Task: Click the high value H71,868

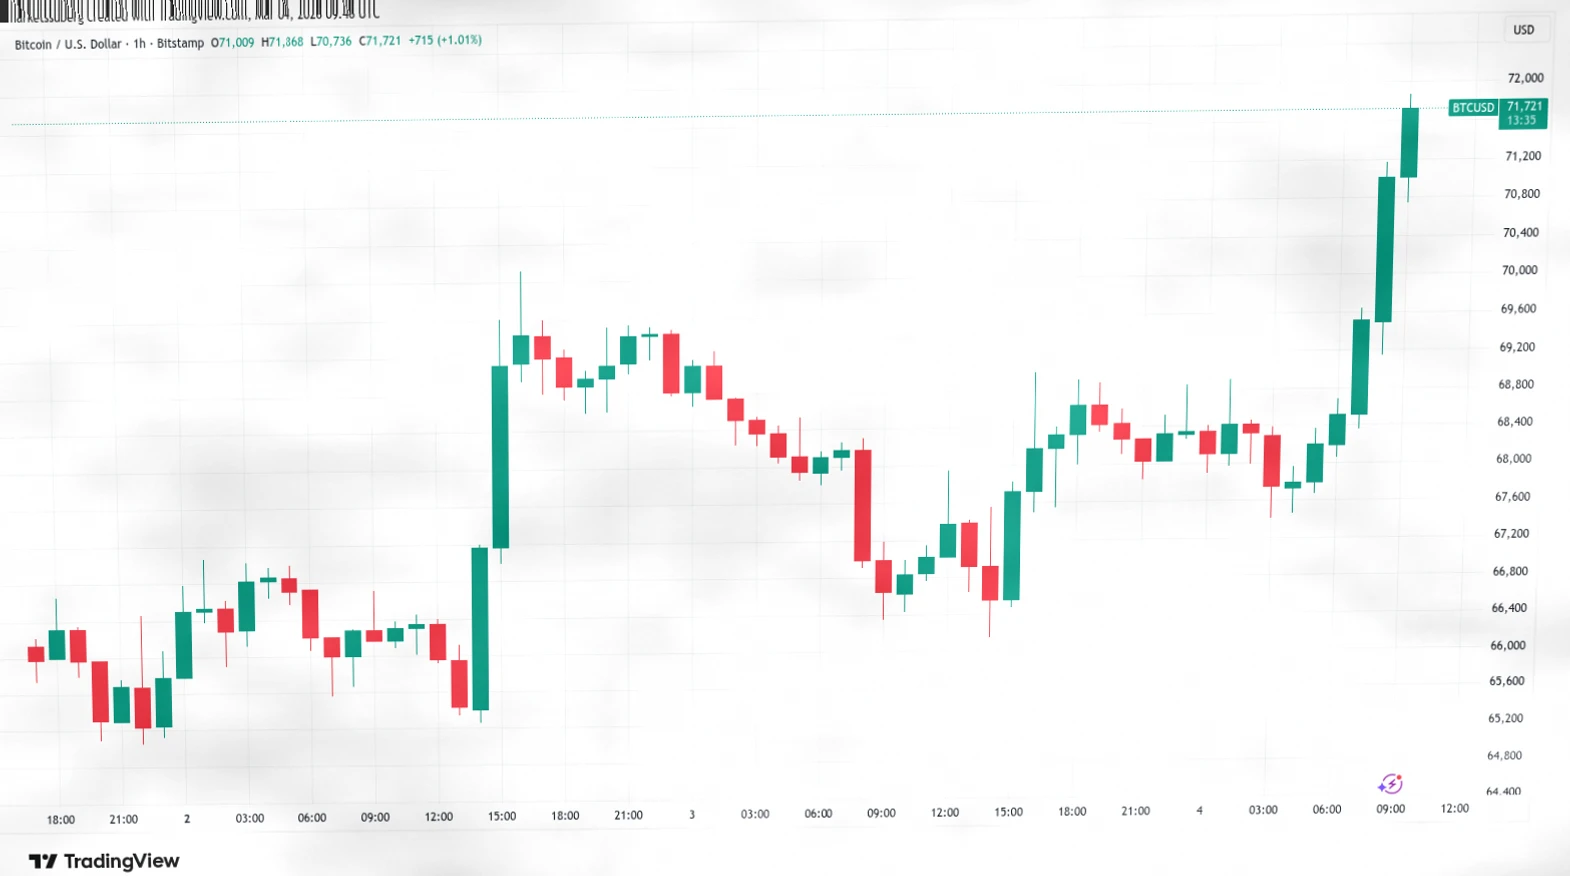Action: point(282,42)
